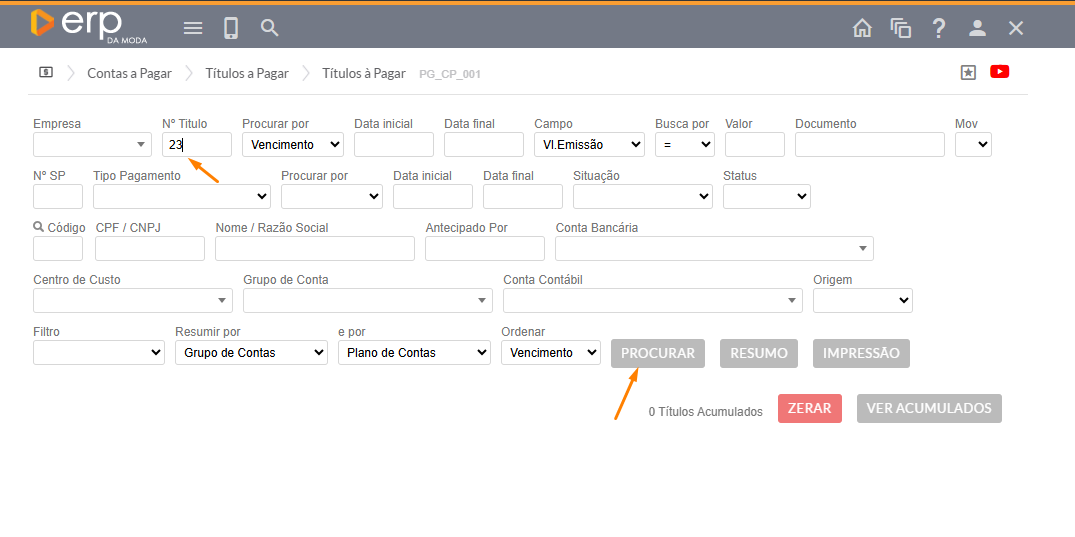Open the hamburger main menu

click(x=193, y=28)
